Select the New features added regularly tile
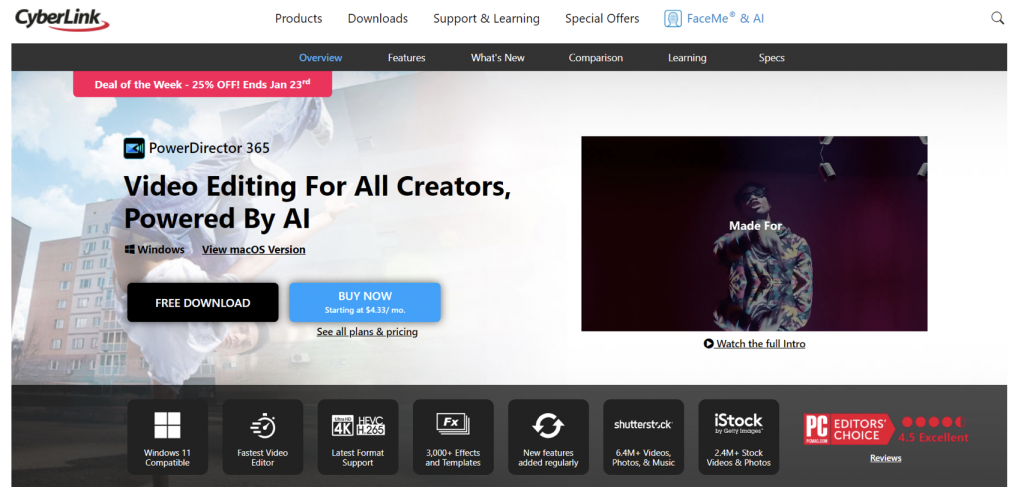Screen dimensions: 1024x496 (x=549, y=437)
